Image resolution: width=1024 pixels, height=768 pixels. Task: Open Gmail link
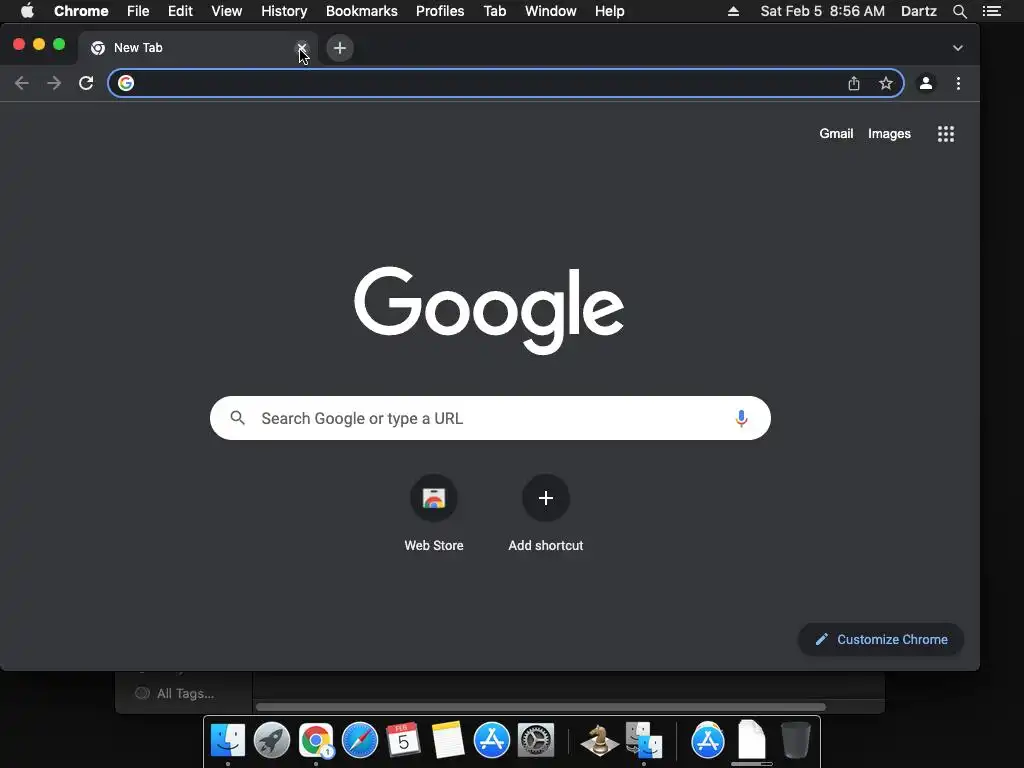[x=836, y=133]
